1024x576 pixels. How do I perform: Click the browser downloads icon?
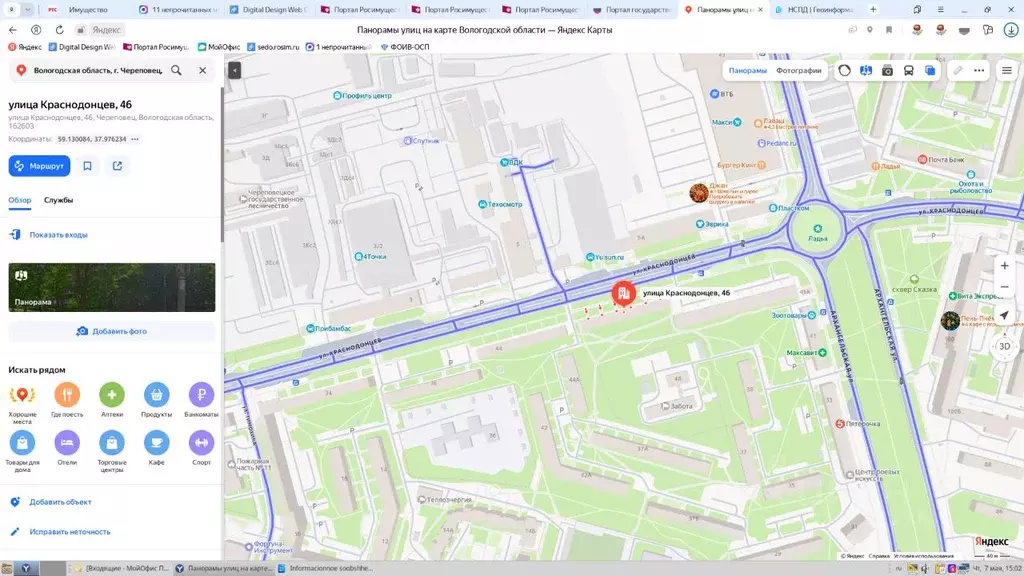1011,30
